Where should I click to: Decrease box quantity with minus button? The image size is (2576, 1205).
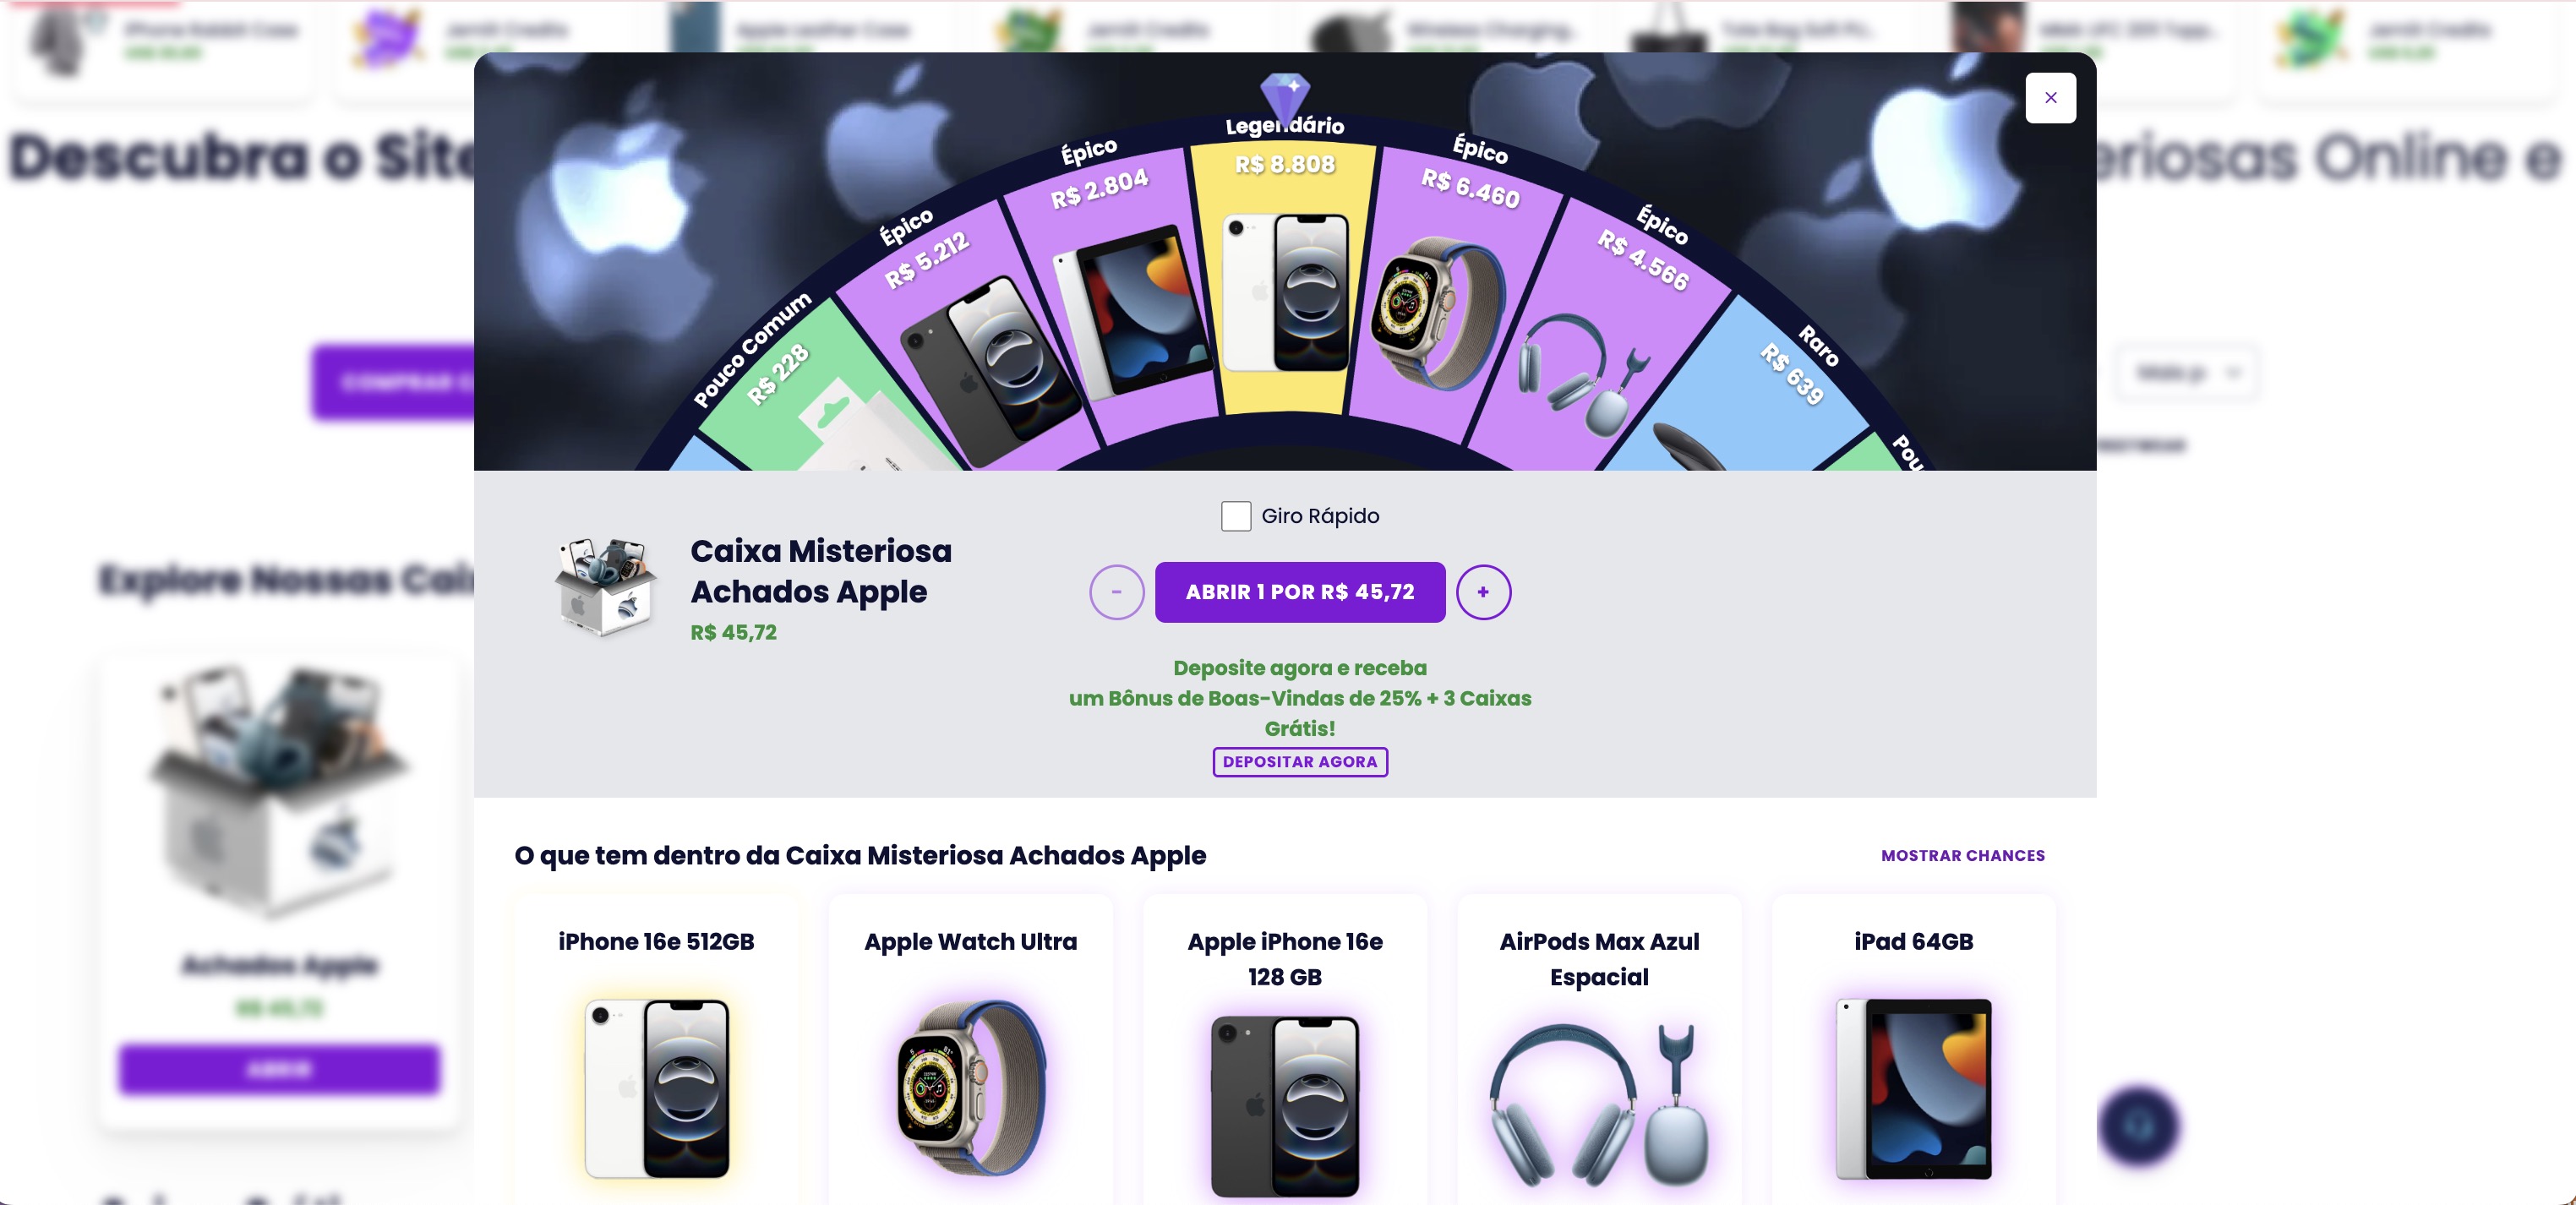coord(1116,592)
